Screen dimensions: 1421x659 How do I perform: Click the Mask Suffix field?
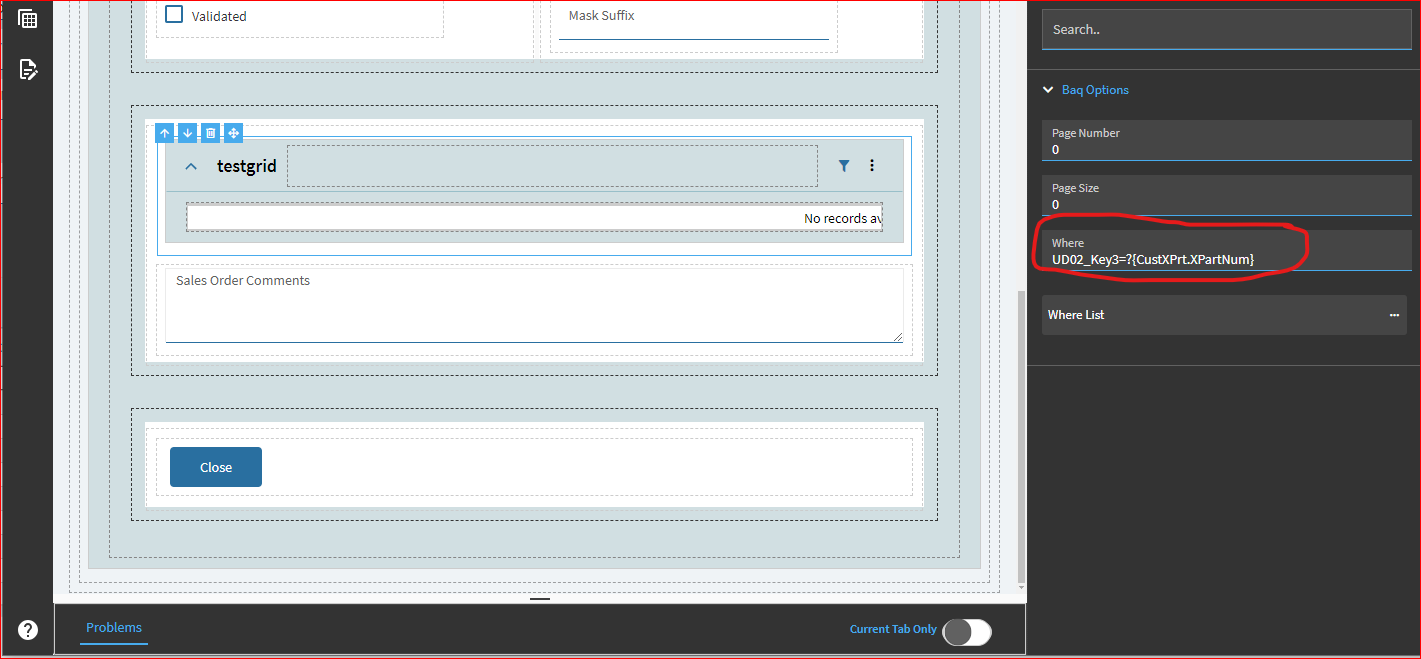pyautogui.click(x=694, y=20)
